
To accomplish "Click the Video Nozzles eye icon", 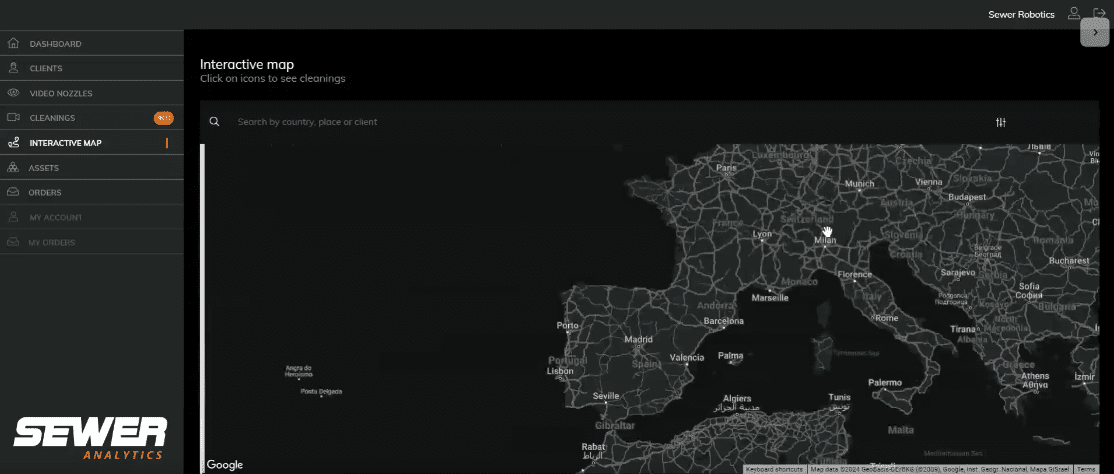I will coord(13,93).
